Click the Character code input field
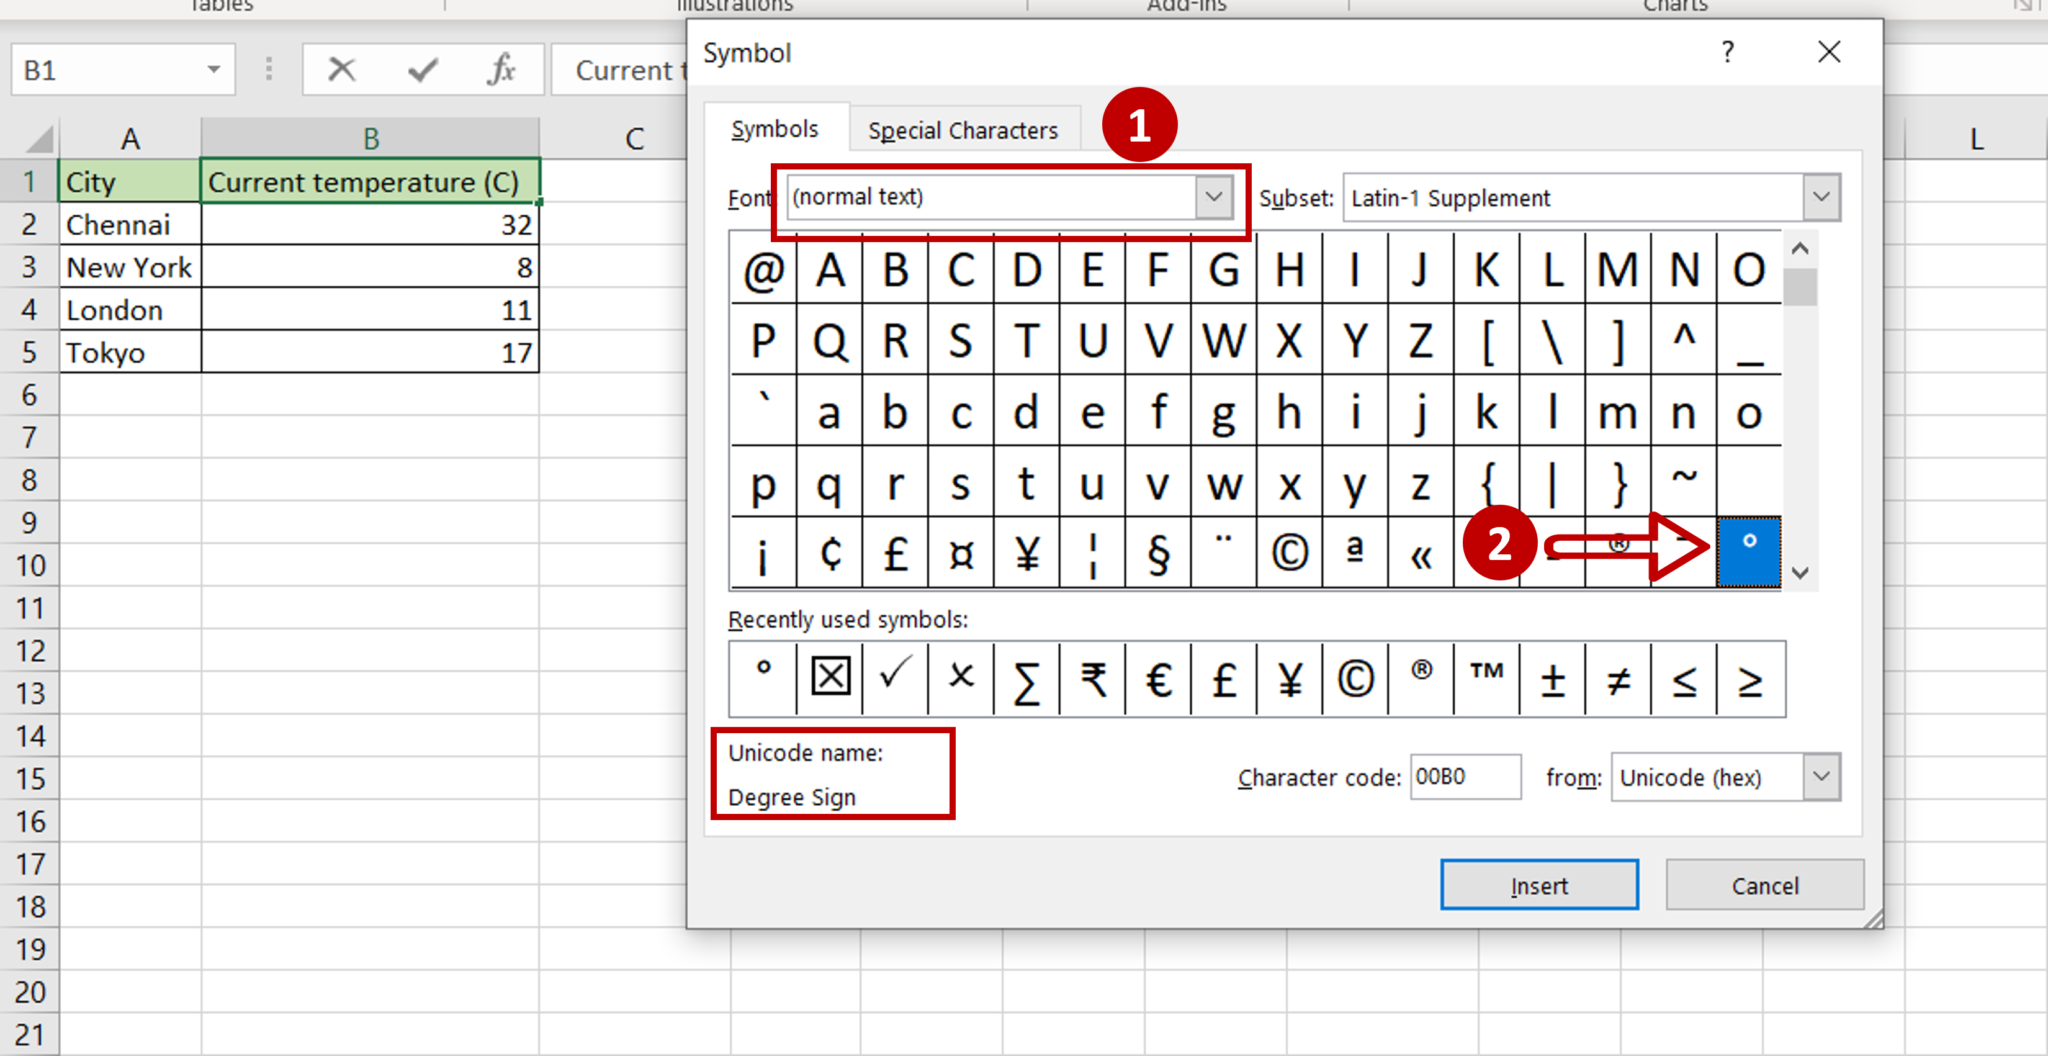 pos(1464,777)
